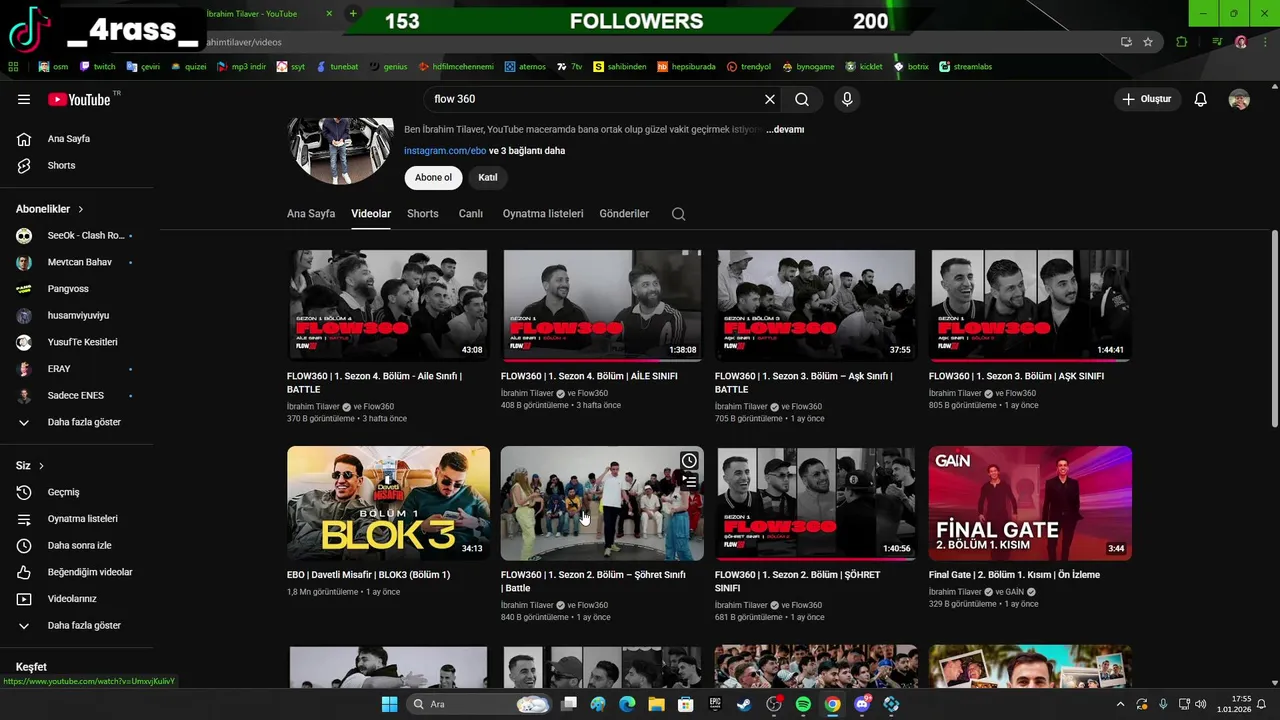The width and height of the screenshot is (1280, 720).
Task: Open the notifications bell
Action: coord(1201,99)
